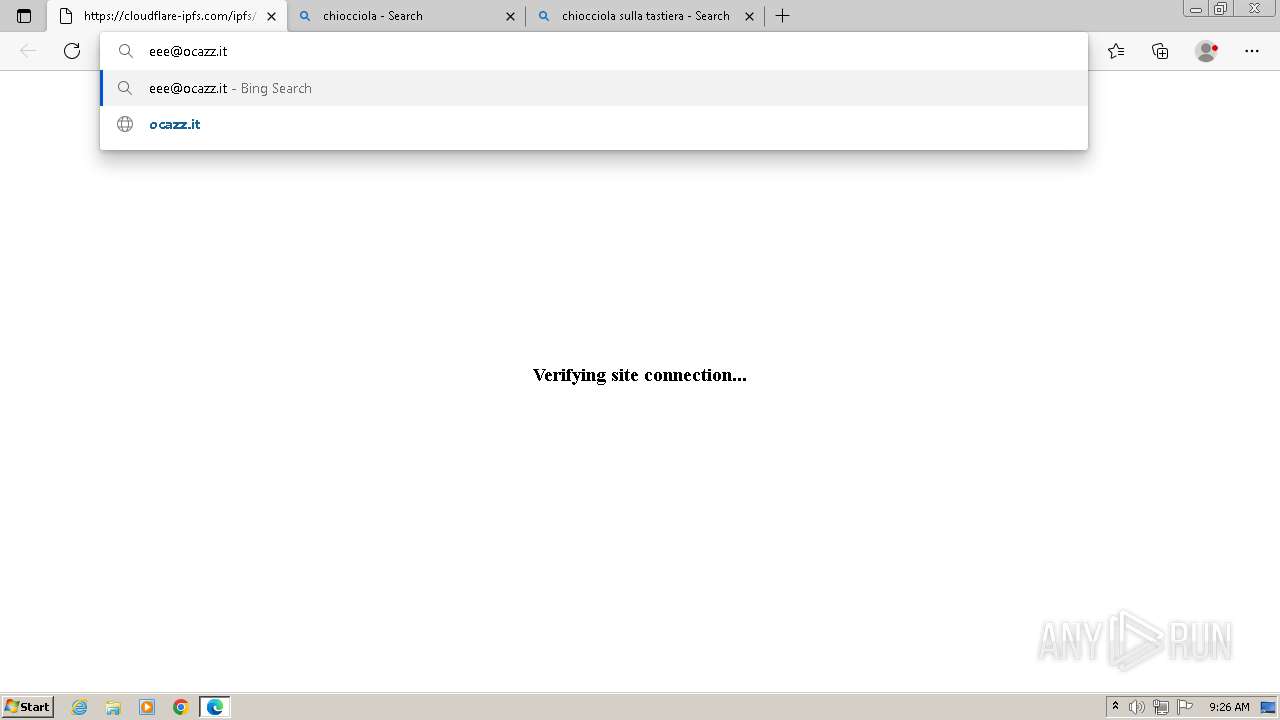The height and width of the screenshot is (720, 1280).
Task: Launch Google Chrome from the taskbar
Action: (181, 707)
